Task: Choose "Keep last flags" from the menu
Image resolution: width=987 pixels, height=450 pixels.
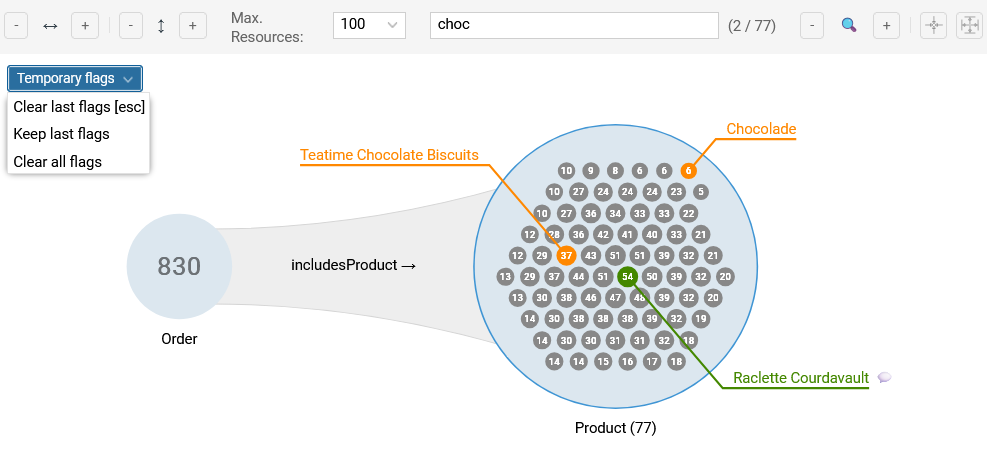Action: click(x=62, y=134)
